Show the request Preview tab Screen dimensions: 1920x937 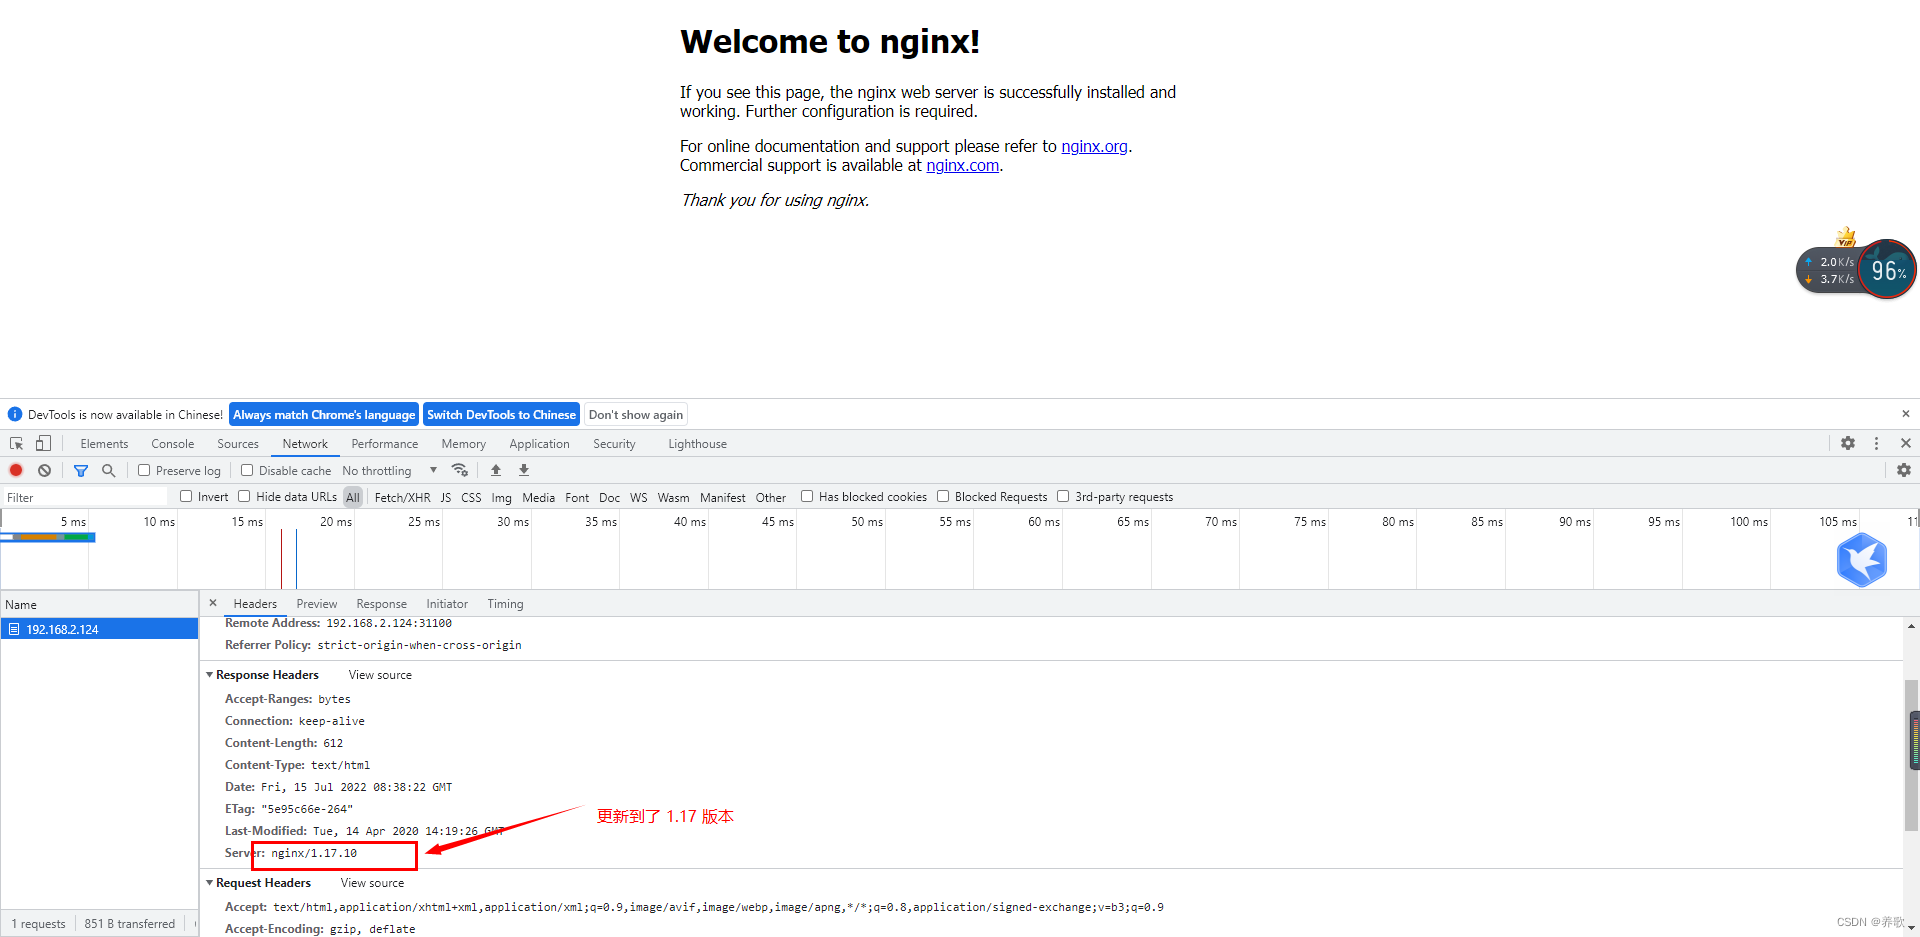pyautogui.click(x=317, y=604)
